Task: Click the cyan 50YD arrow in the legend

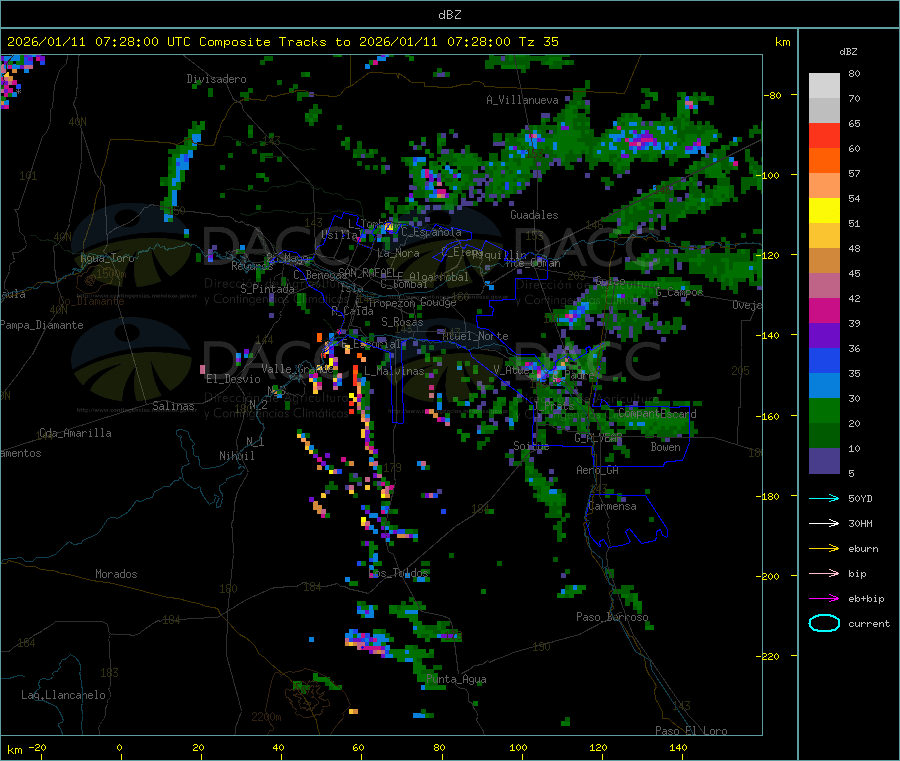Action: click(x=824, y=498)
